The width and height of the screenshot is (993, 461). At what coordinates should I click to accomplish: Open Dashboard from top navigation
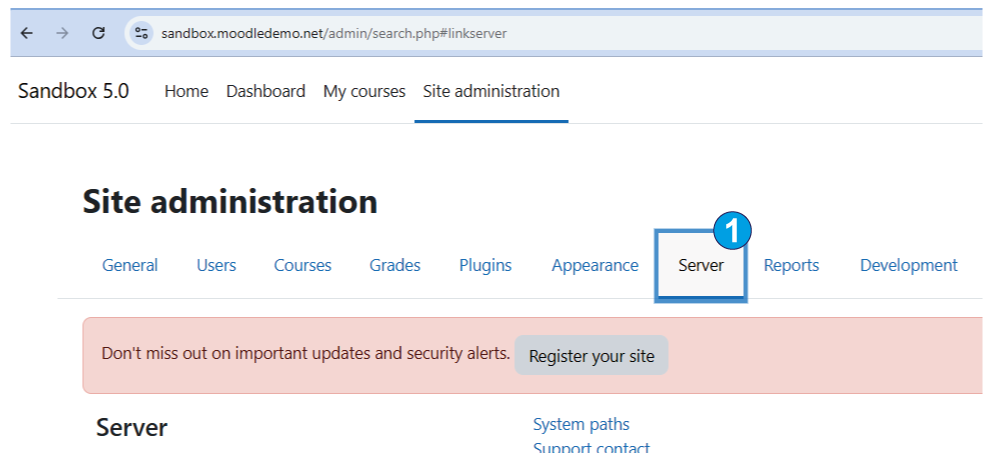coord(265,91)
